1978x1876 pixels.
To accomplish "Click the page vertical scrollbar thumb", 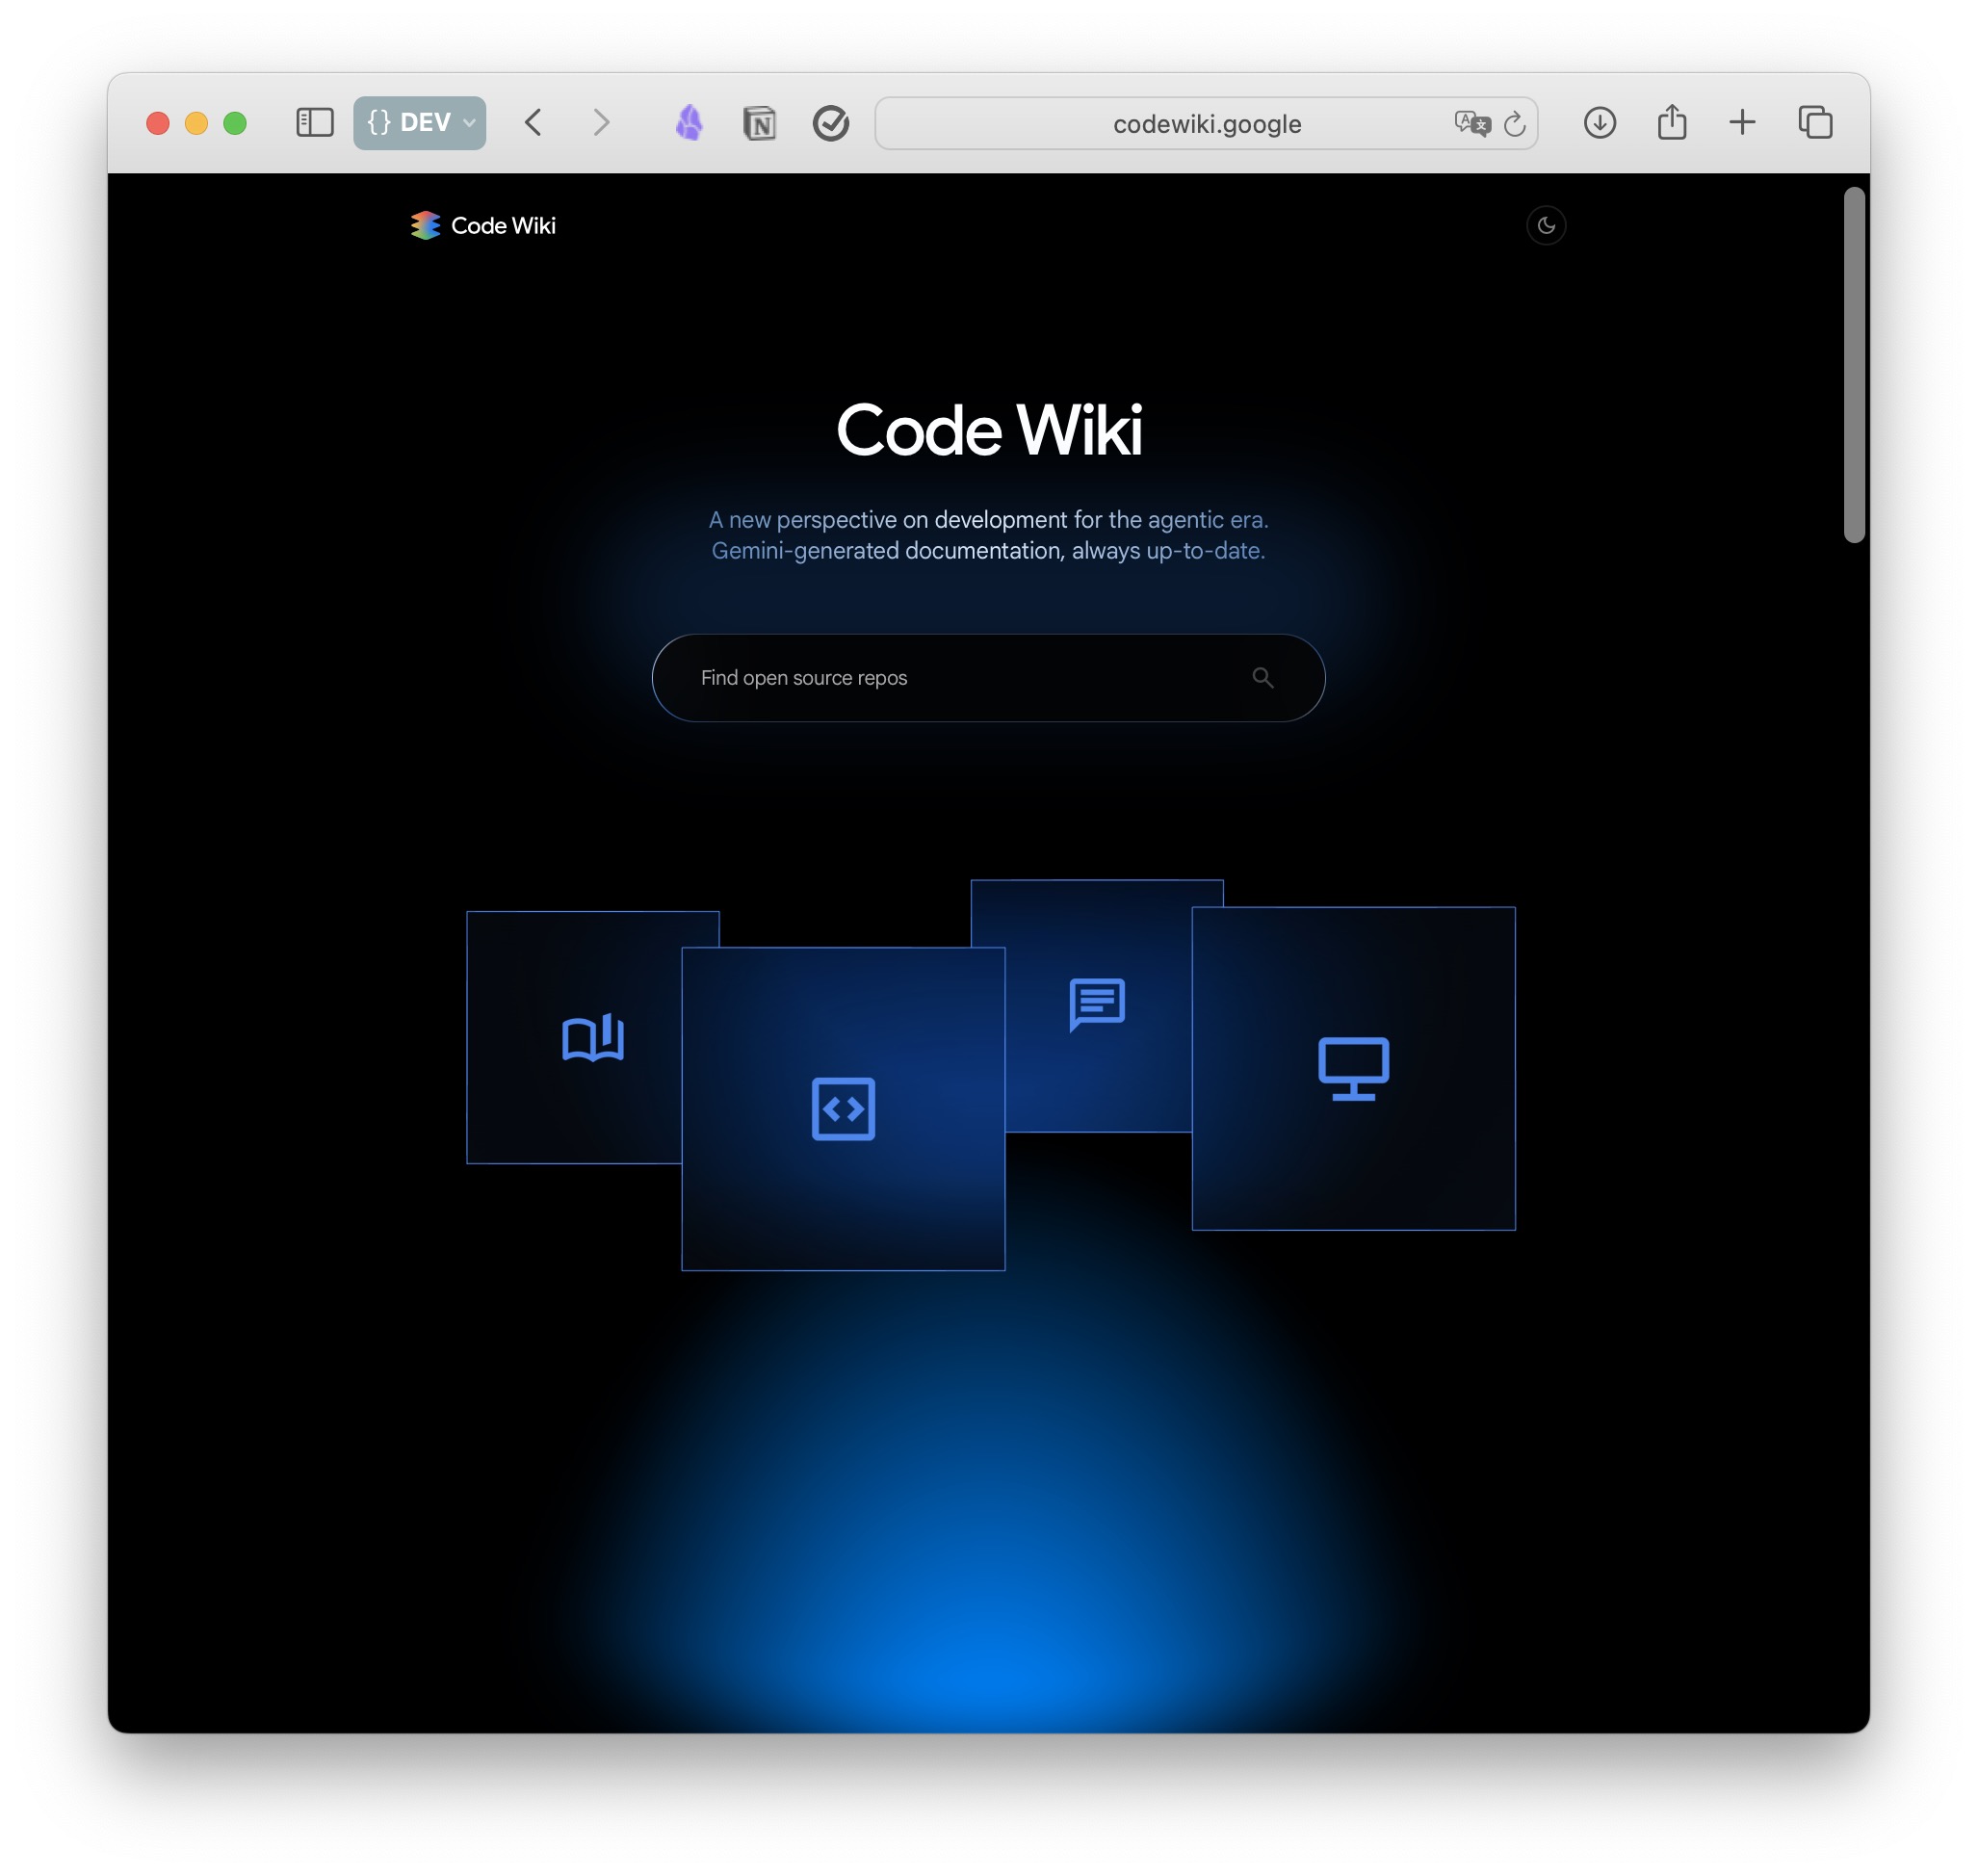I will click(1854, 365).
